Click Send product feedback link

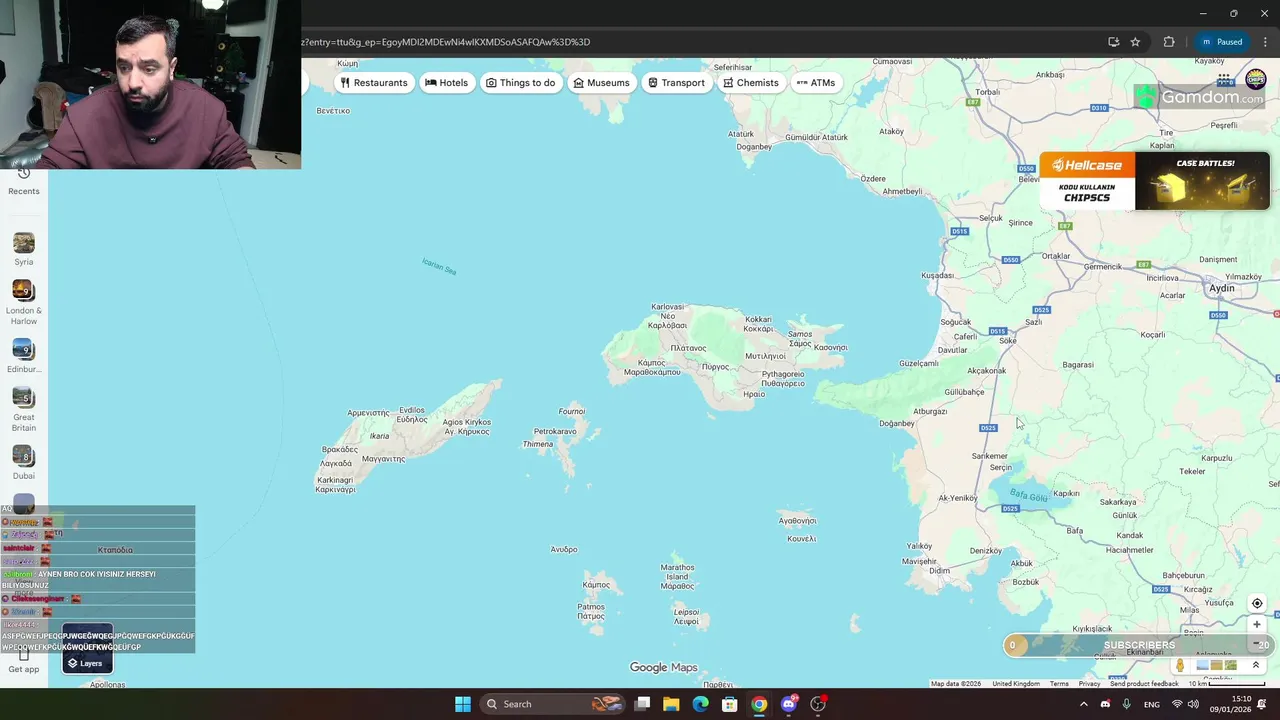tap(1144, 684)
